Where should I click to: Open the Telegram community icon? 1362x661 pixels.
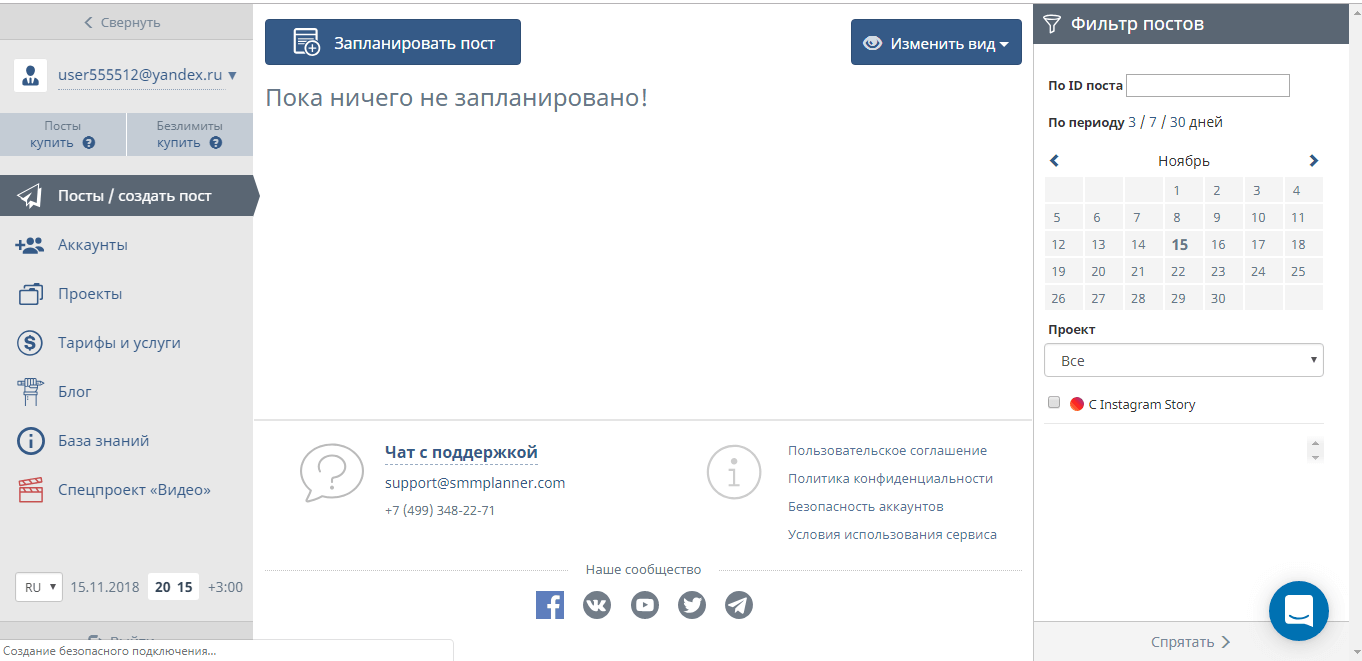tap(739, 605)
